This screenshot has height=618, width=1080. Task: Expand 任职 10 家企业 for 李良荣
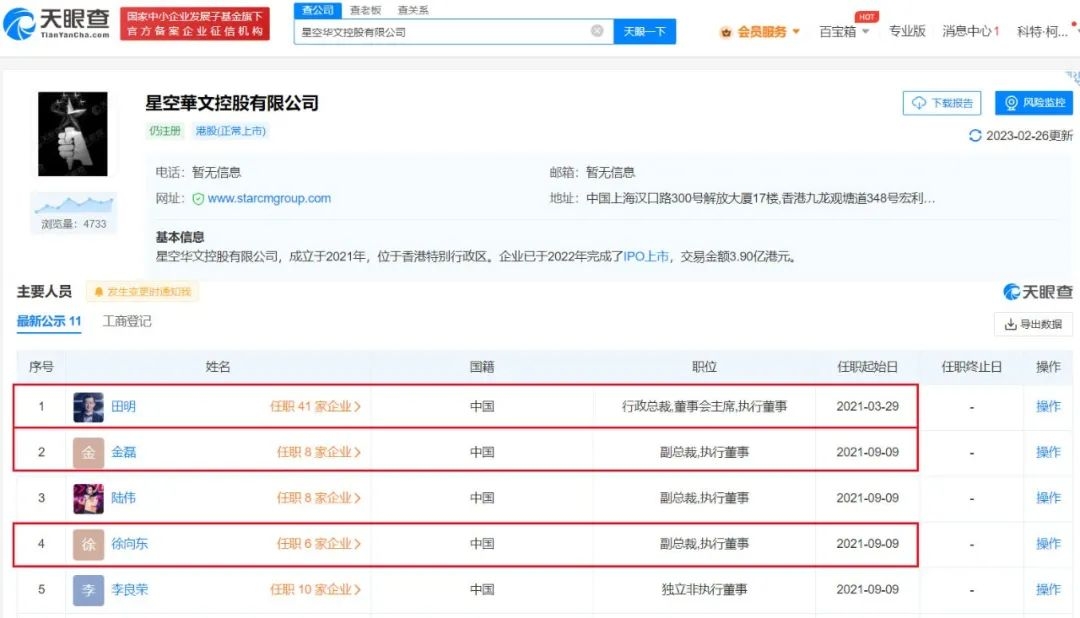pyautogui.click(x=315, y=589)
